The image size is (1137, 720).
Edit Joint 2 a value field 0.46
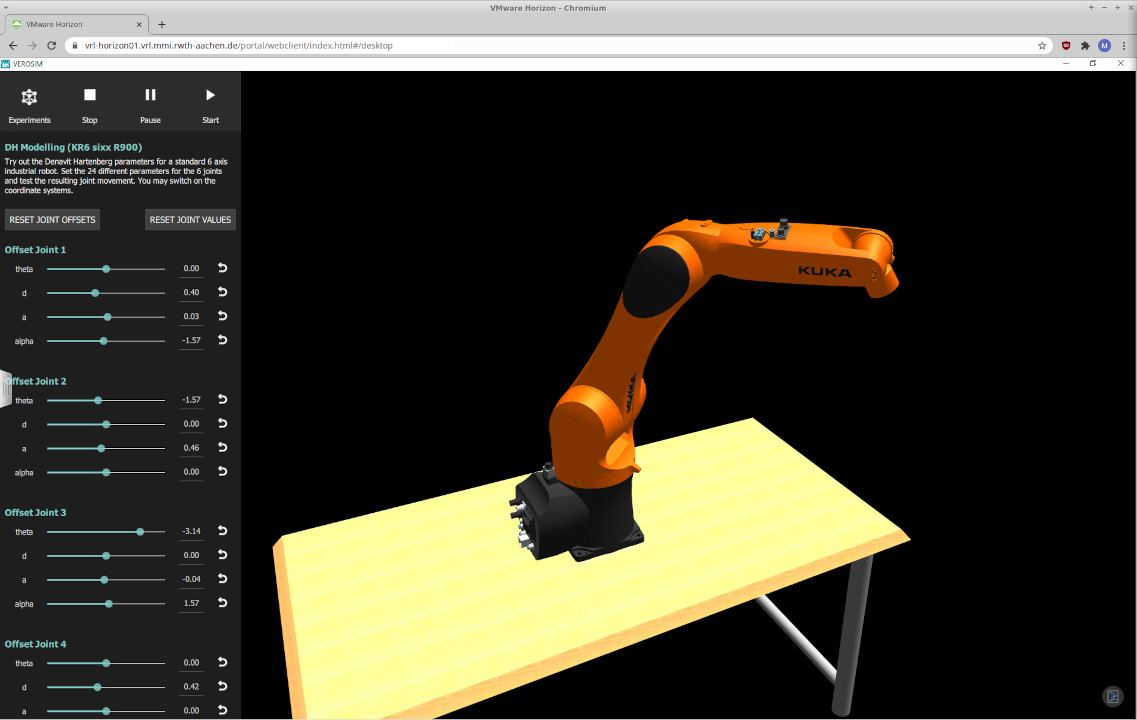click(191, 447)
